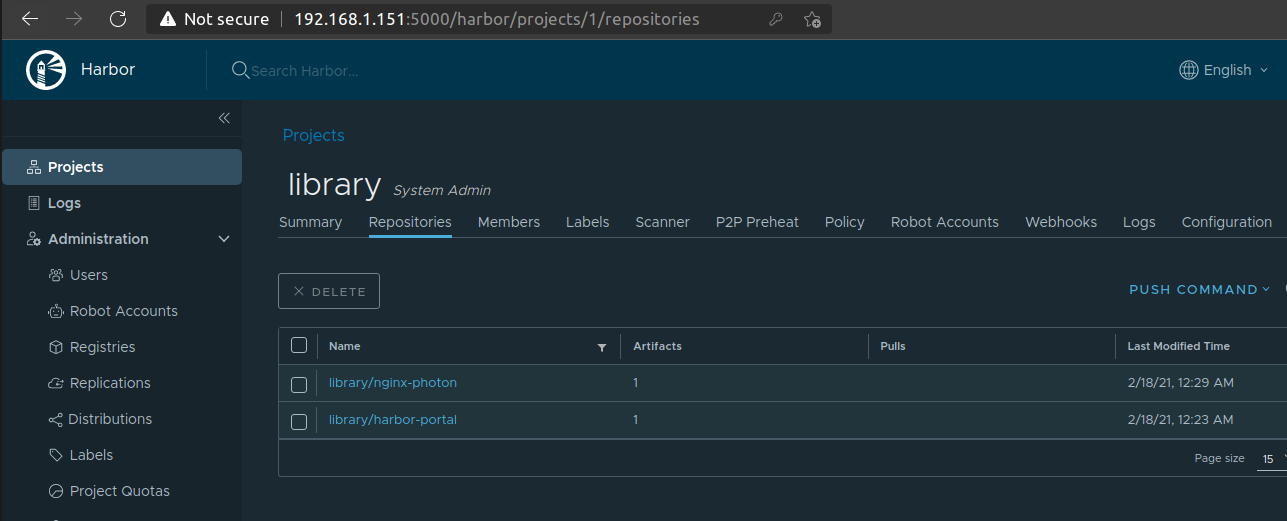Click the Robot Accounts robot icon
The width and height of the screenshot is (1287, 521).
[56, 311]
